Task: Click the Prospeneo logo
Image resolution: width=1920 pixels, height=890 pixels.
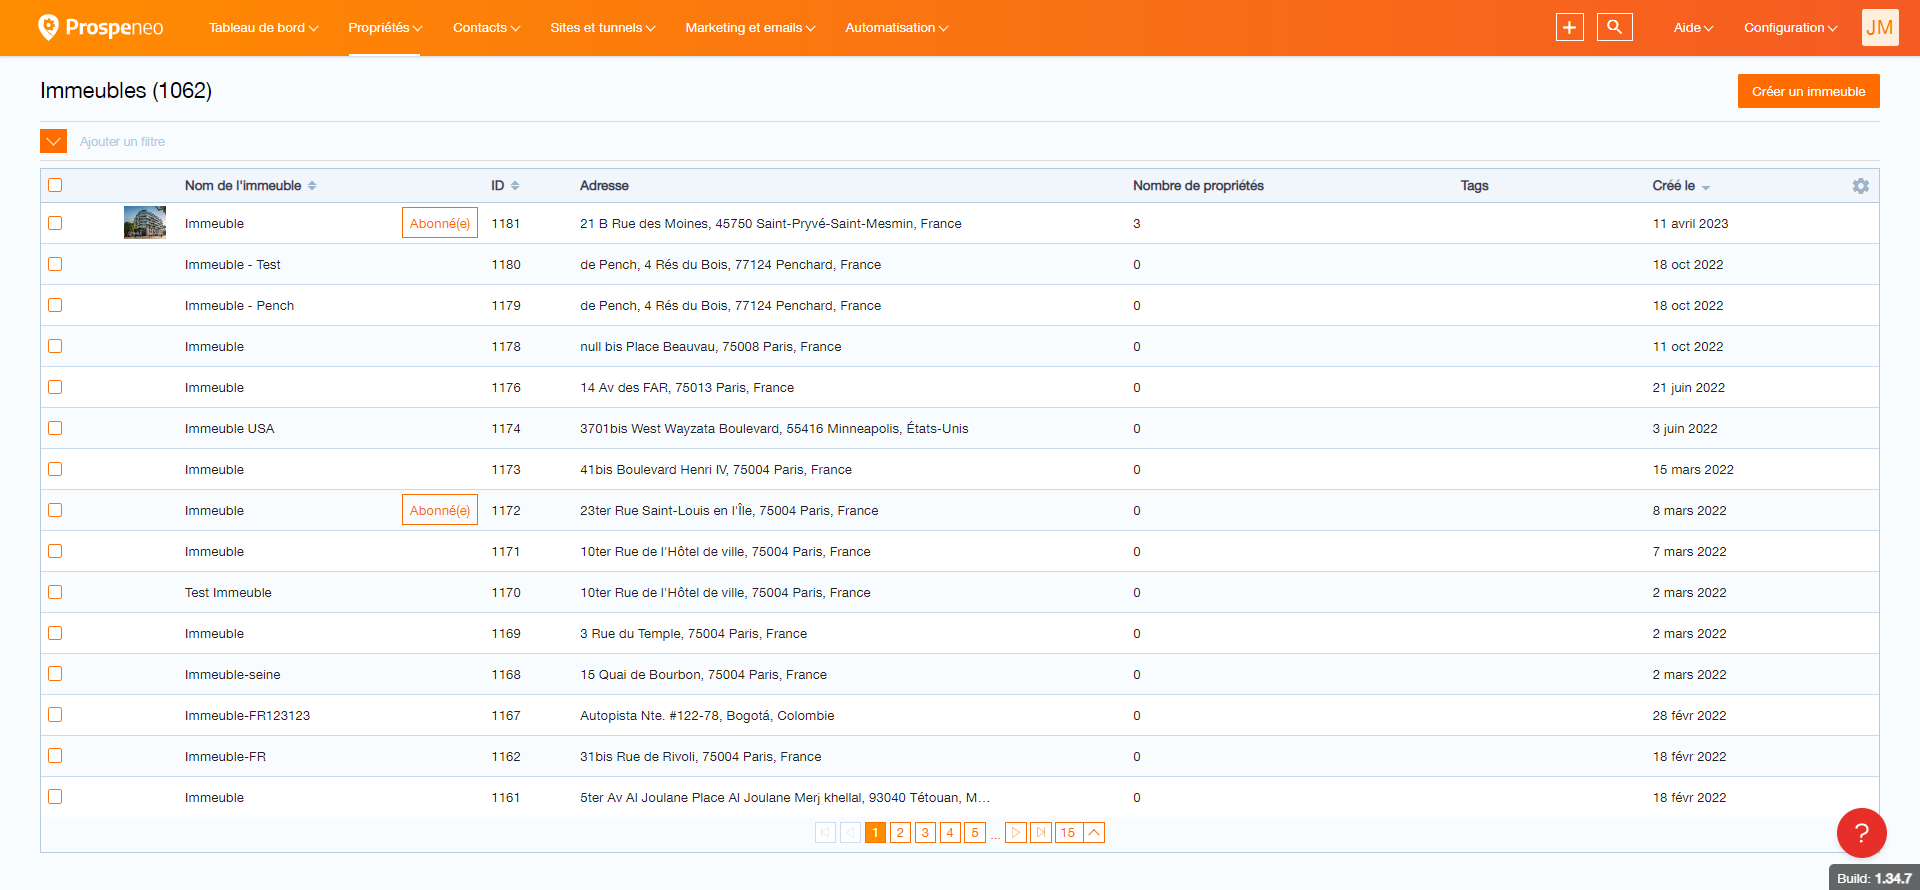Action: [x=100, y=27]
